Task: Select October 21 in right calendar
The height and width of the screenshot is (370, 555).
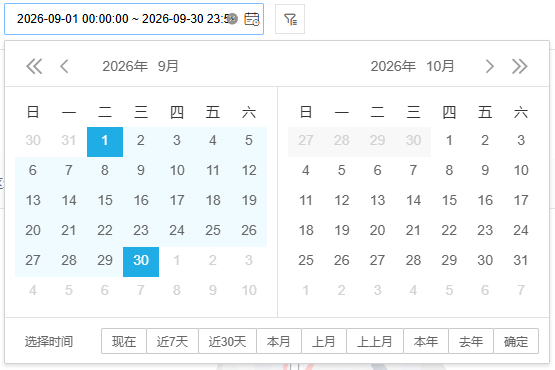Action: click(413, 230)
